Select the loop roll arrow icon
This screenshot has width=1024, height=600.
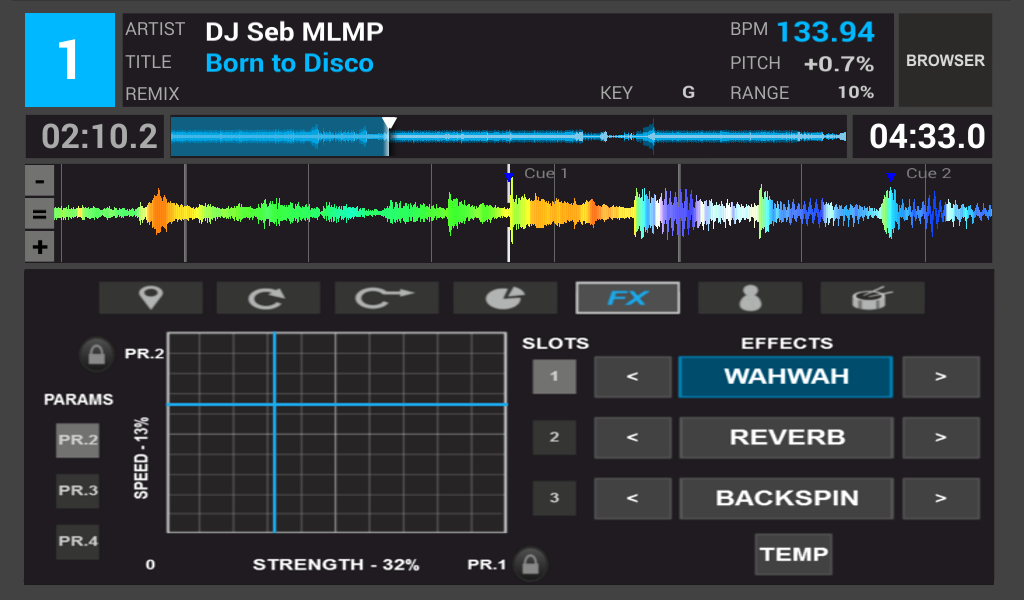[386, 298]
